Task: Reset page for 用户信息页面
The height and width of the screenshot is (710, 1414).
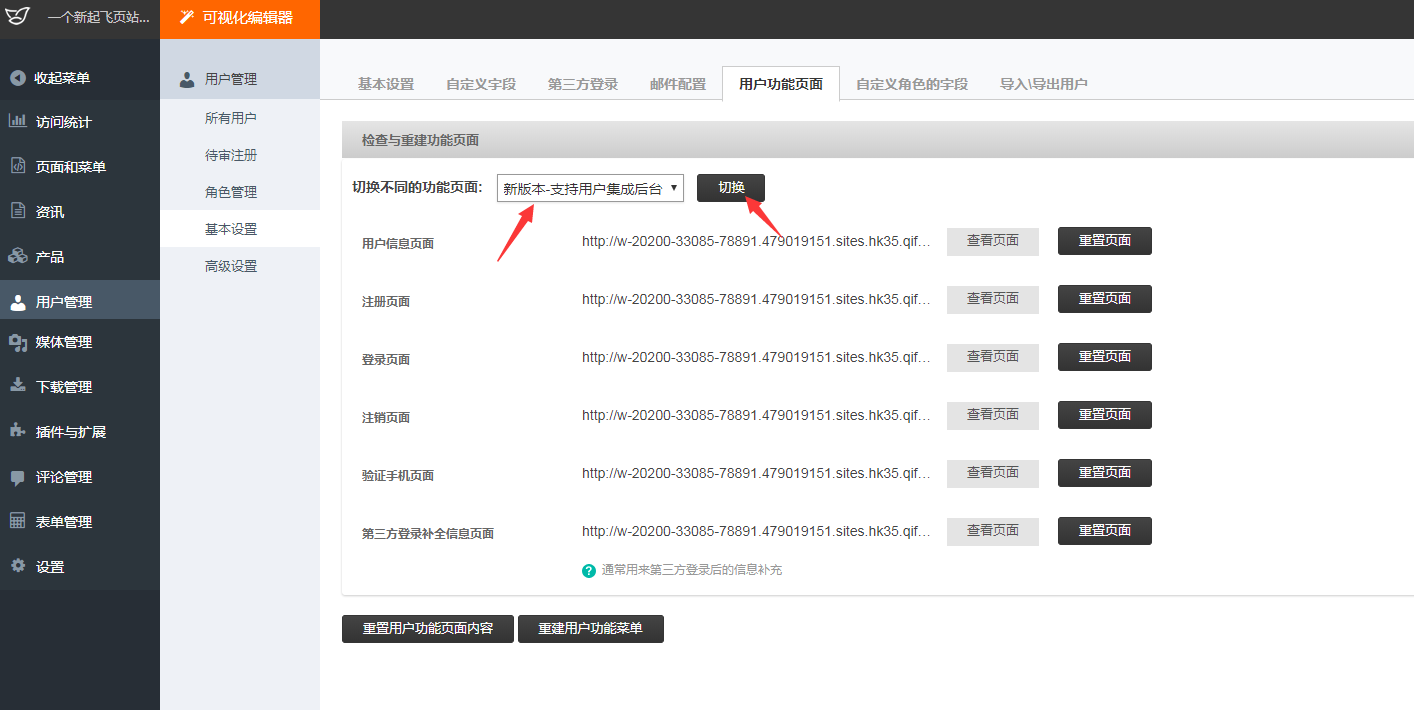Action: 1105,241
